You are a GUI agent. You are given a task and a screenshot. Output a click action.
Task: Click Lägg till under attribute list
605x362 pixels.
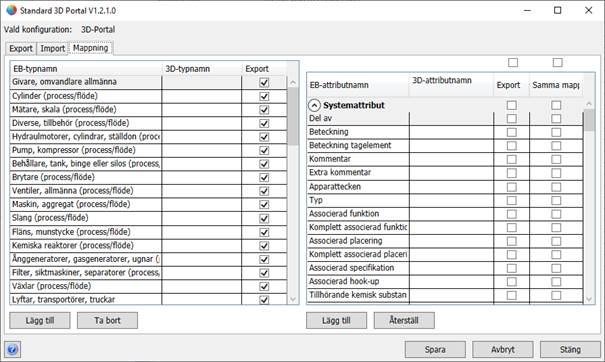(336, 320)
